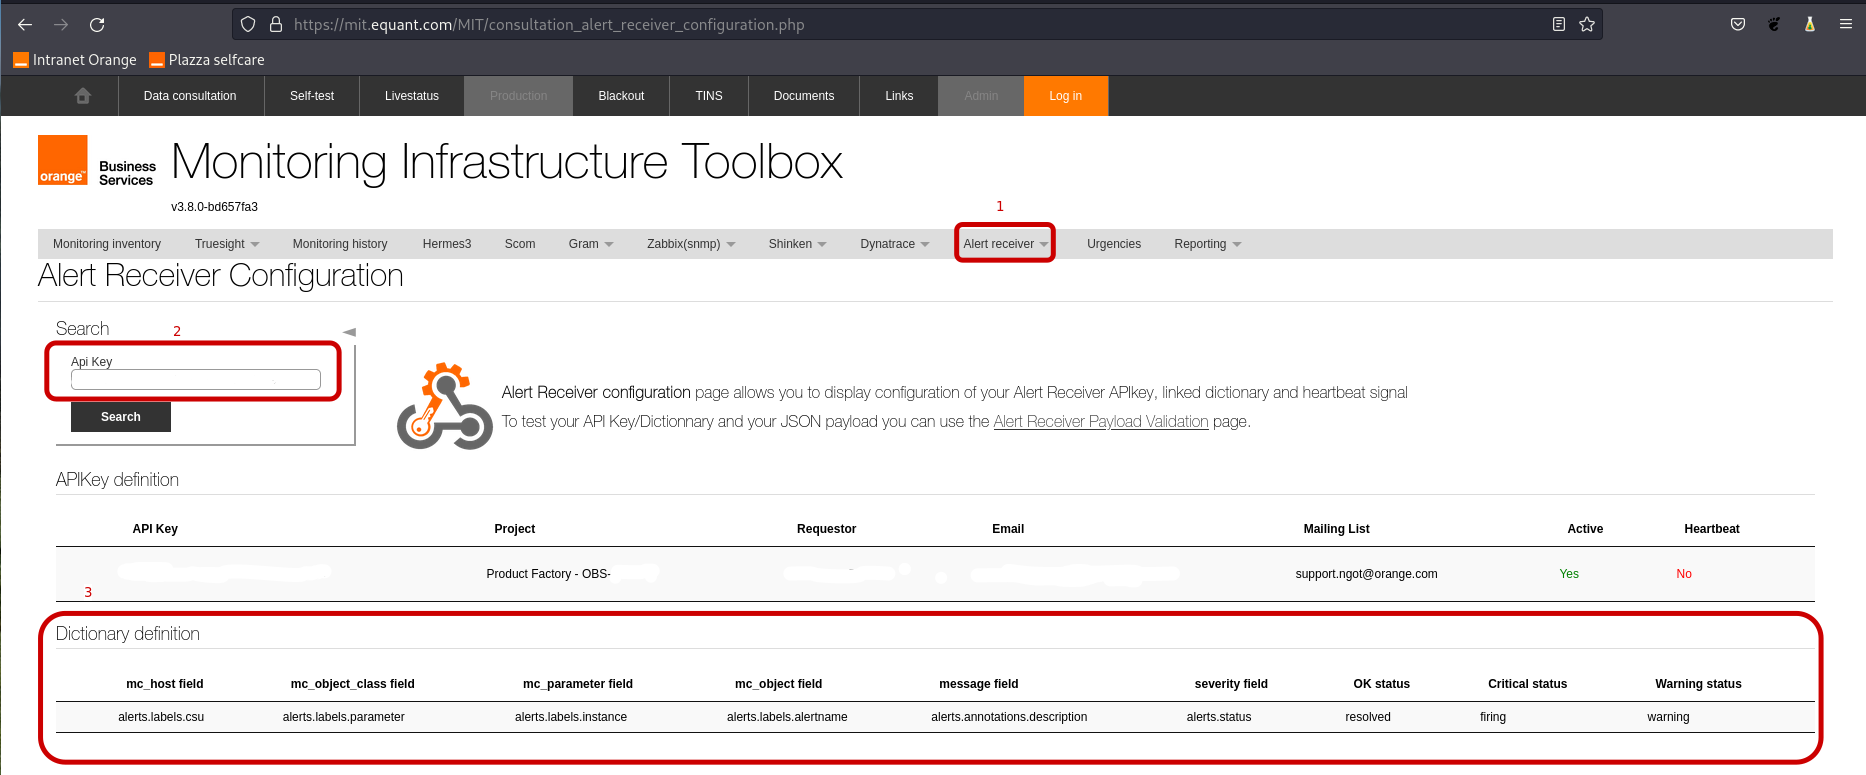Click the Heartbeat value No
This screenshot has height=775, width=1866.
[x=1684, y=574]
